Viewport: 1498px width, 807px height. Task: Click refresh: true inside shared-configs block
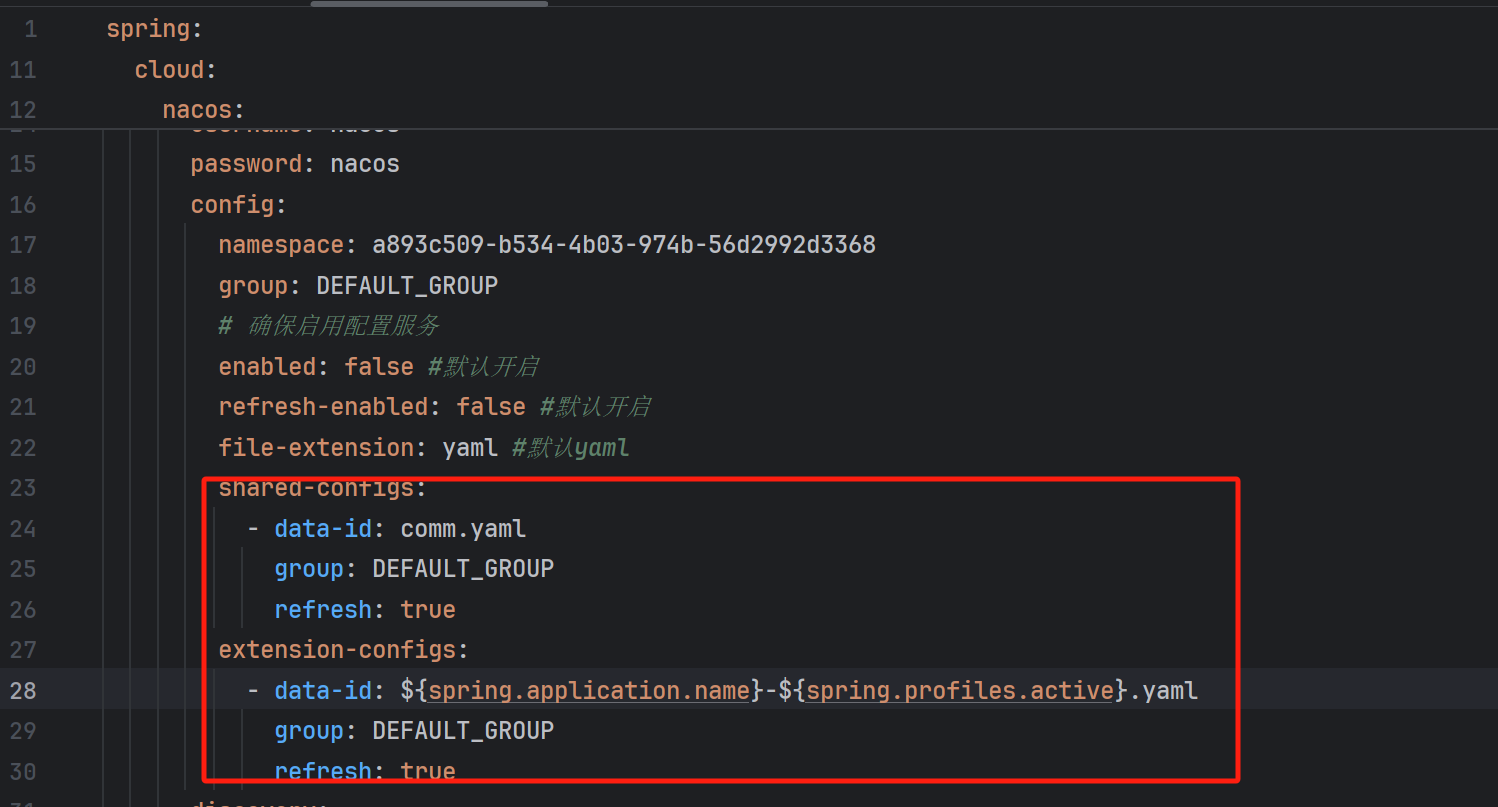tap(362, 609)
